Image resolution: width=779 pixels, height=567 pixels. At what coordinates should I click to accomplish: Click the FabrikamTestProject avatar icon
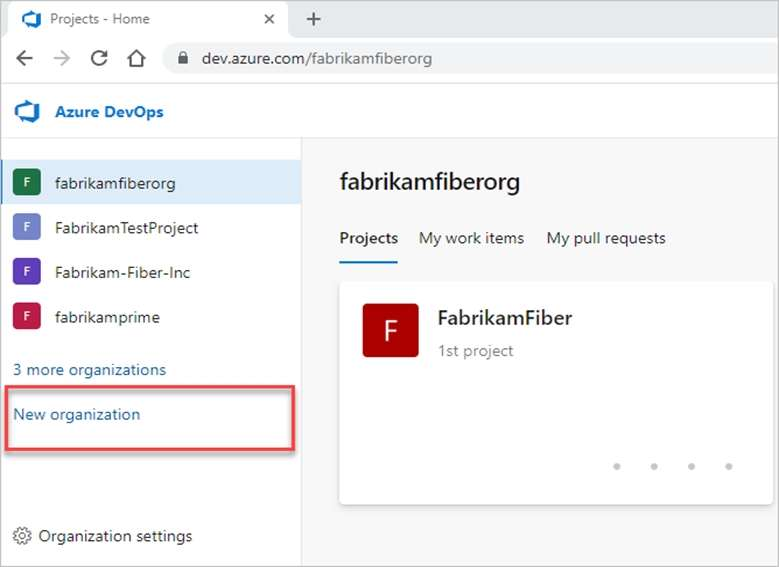(x=26, y=228)
